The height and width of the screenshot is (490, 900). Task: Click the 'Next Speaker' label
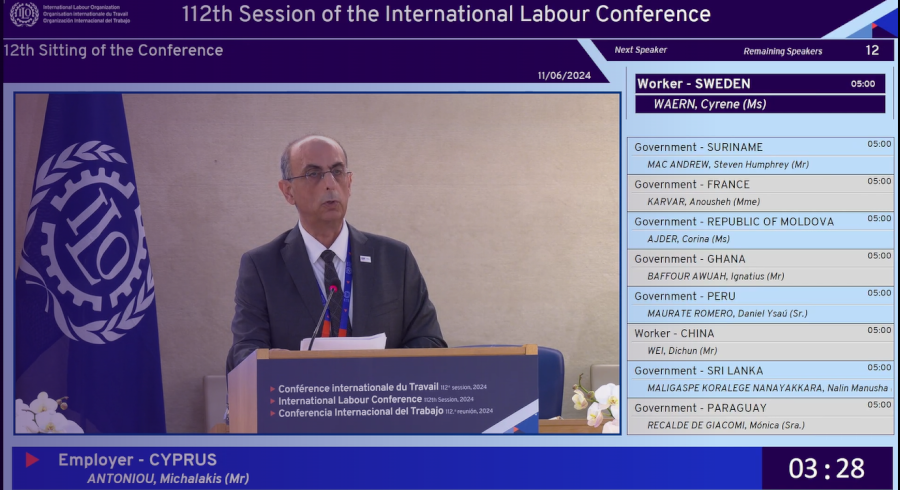pos(641,50)
